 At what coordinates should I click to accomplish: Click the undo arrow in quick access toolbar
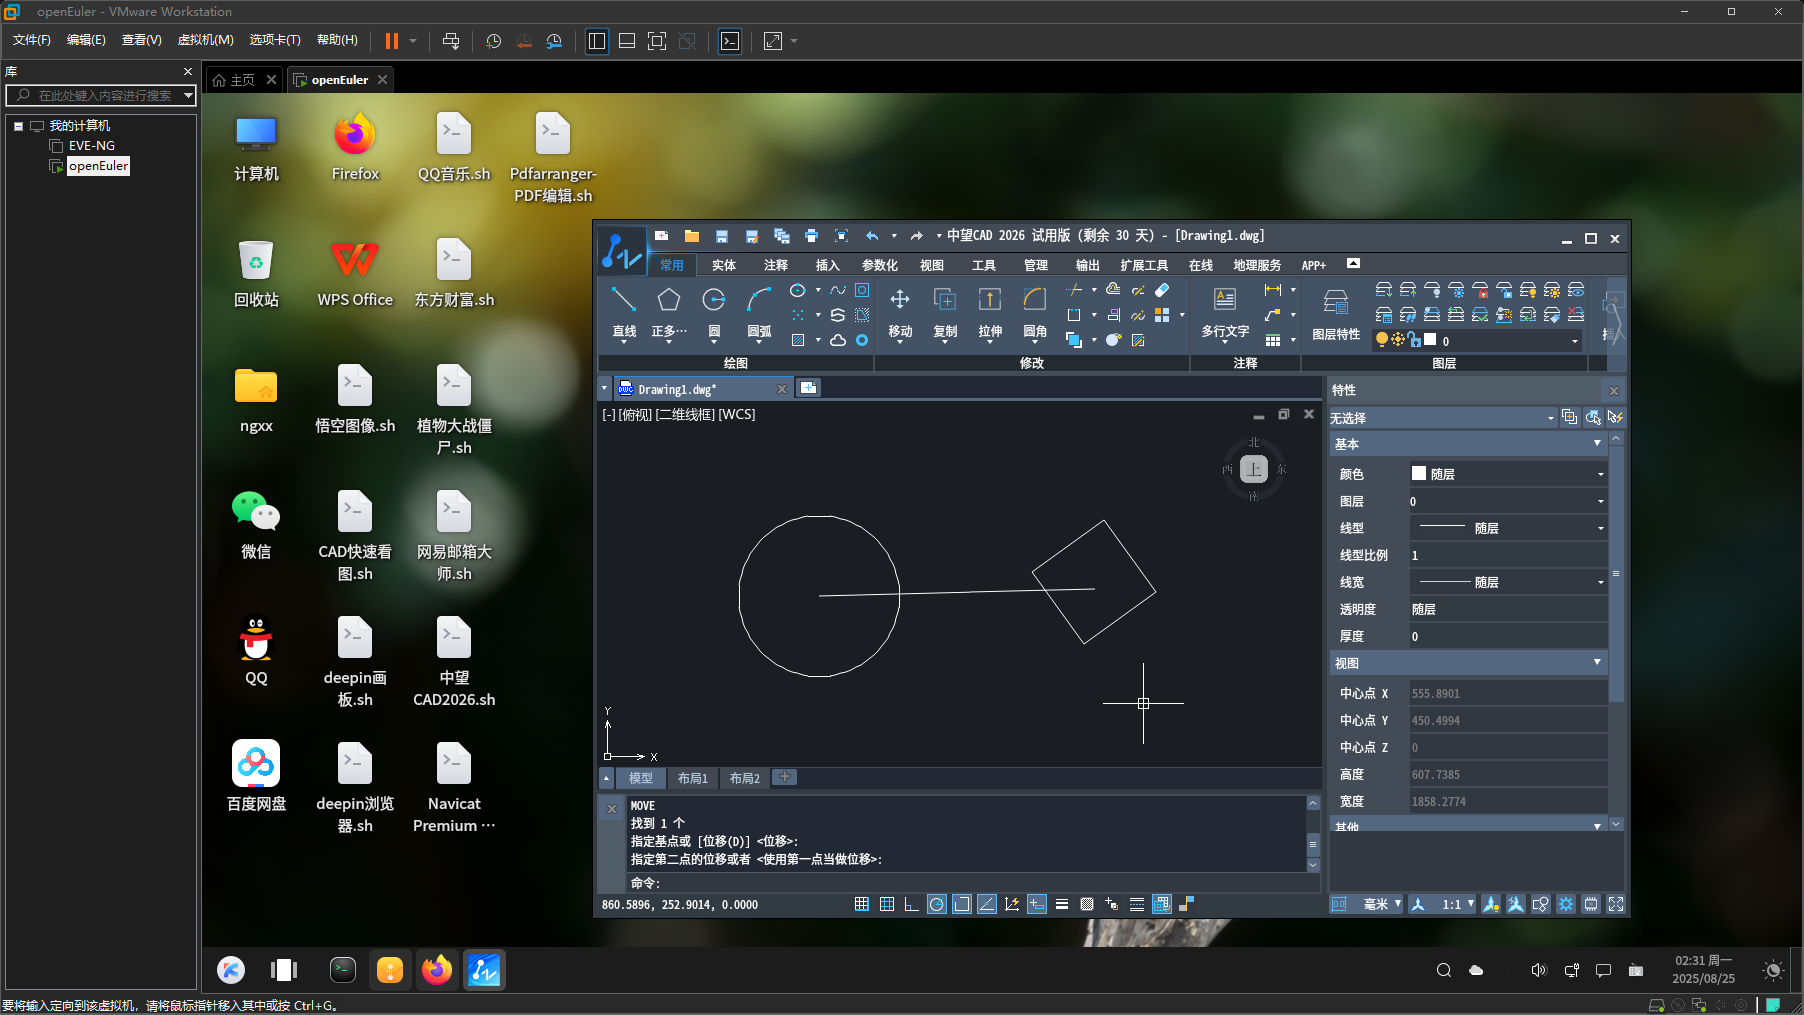872,236
